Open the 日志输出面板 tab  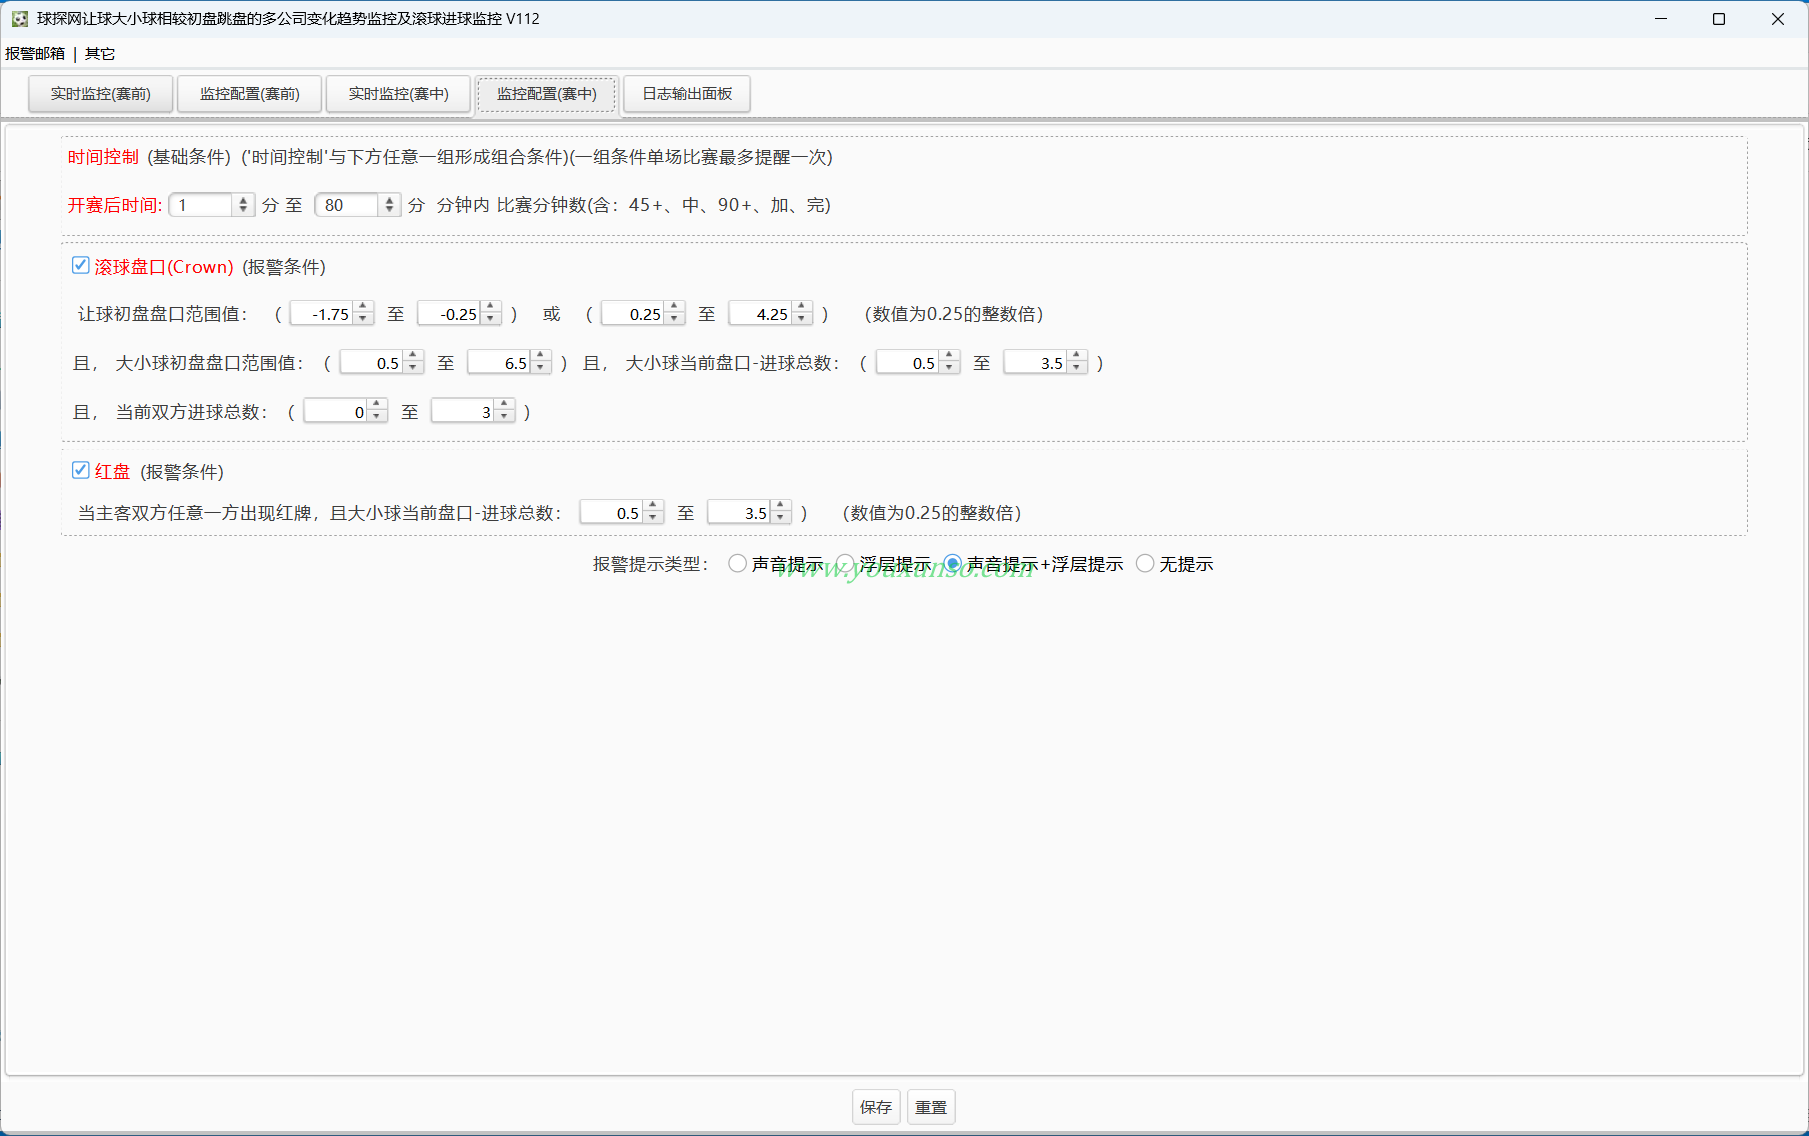[687, 94]
